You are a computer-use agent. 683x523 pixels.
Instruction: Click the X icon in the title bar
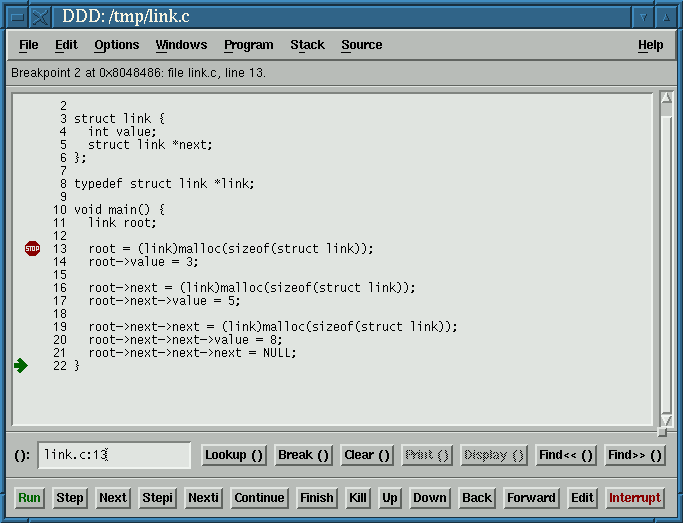click(x=40, y=16)
